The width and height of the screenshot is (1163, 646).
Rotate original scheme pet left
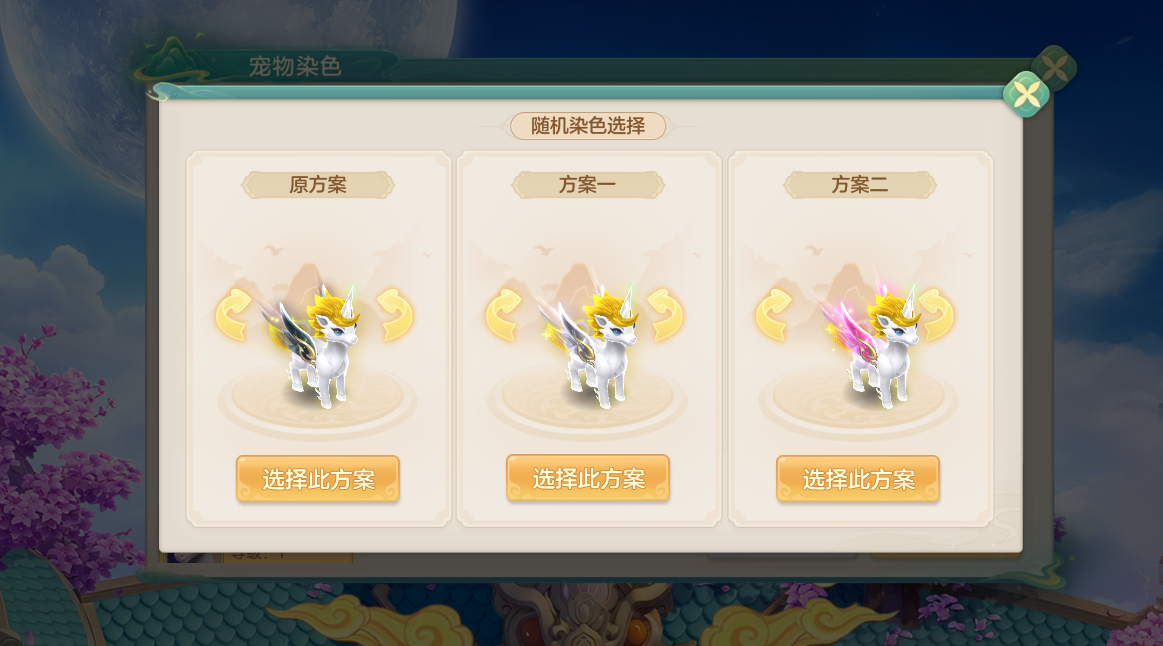tap(234, 315)
